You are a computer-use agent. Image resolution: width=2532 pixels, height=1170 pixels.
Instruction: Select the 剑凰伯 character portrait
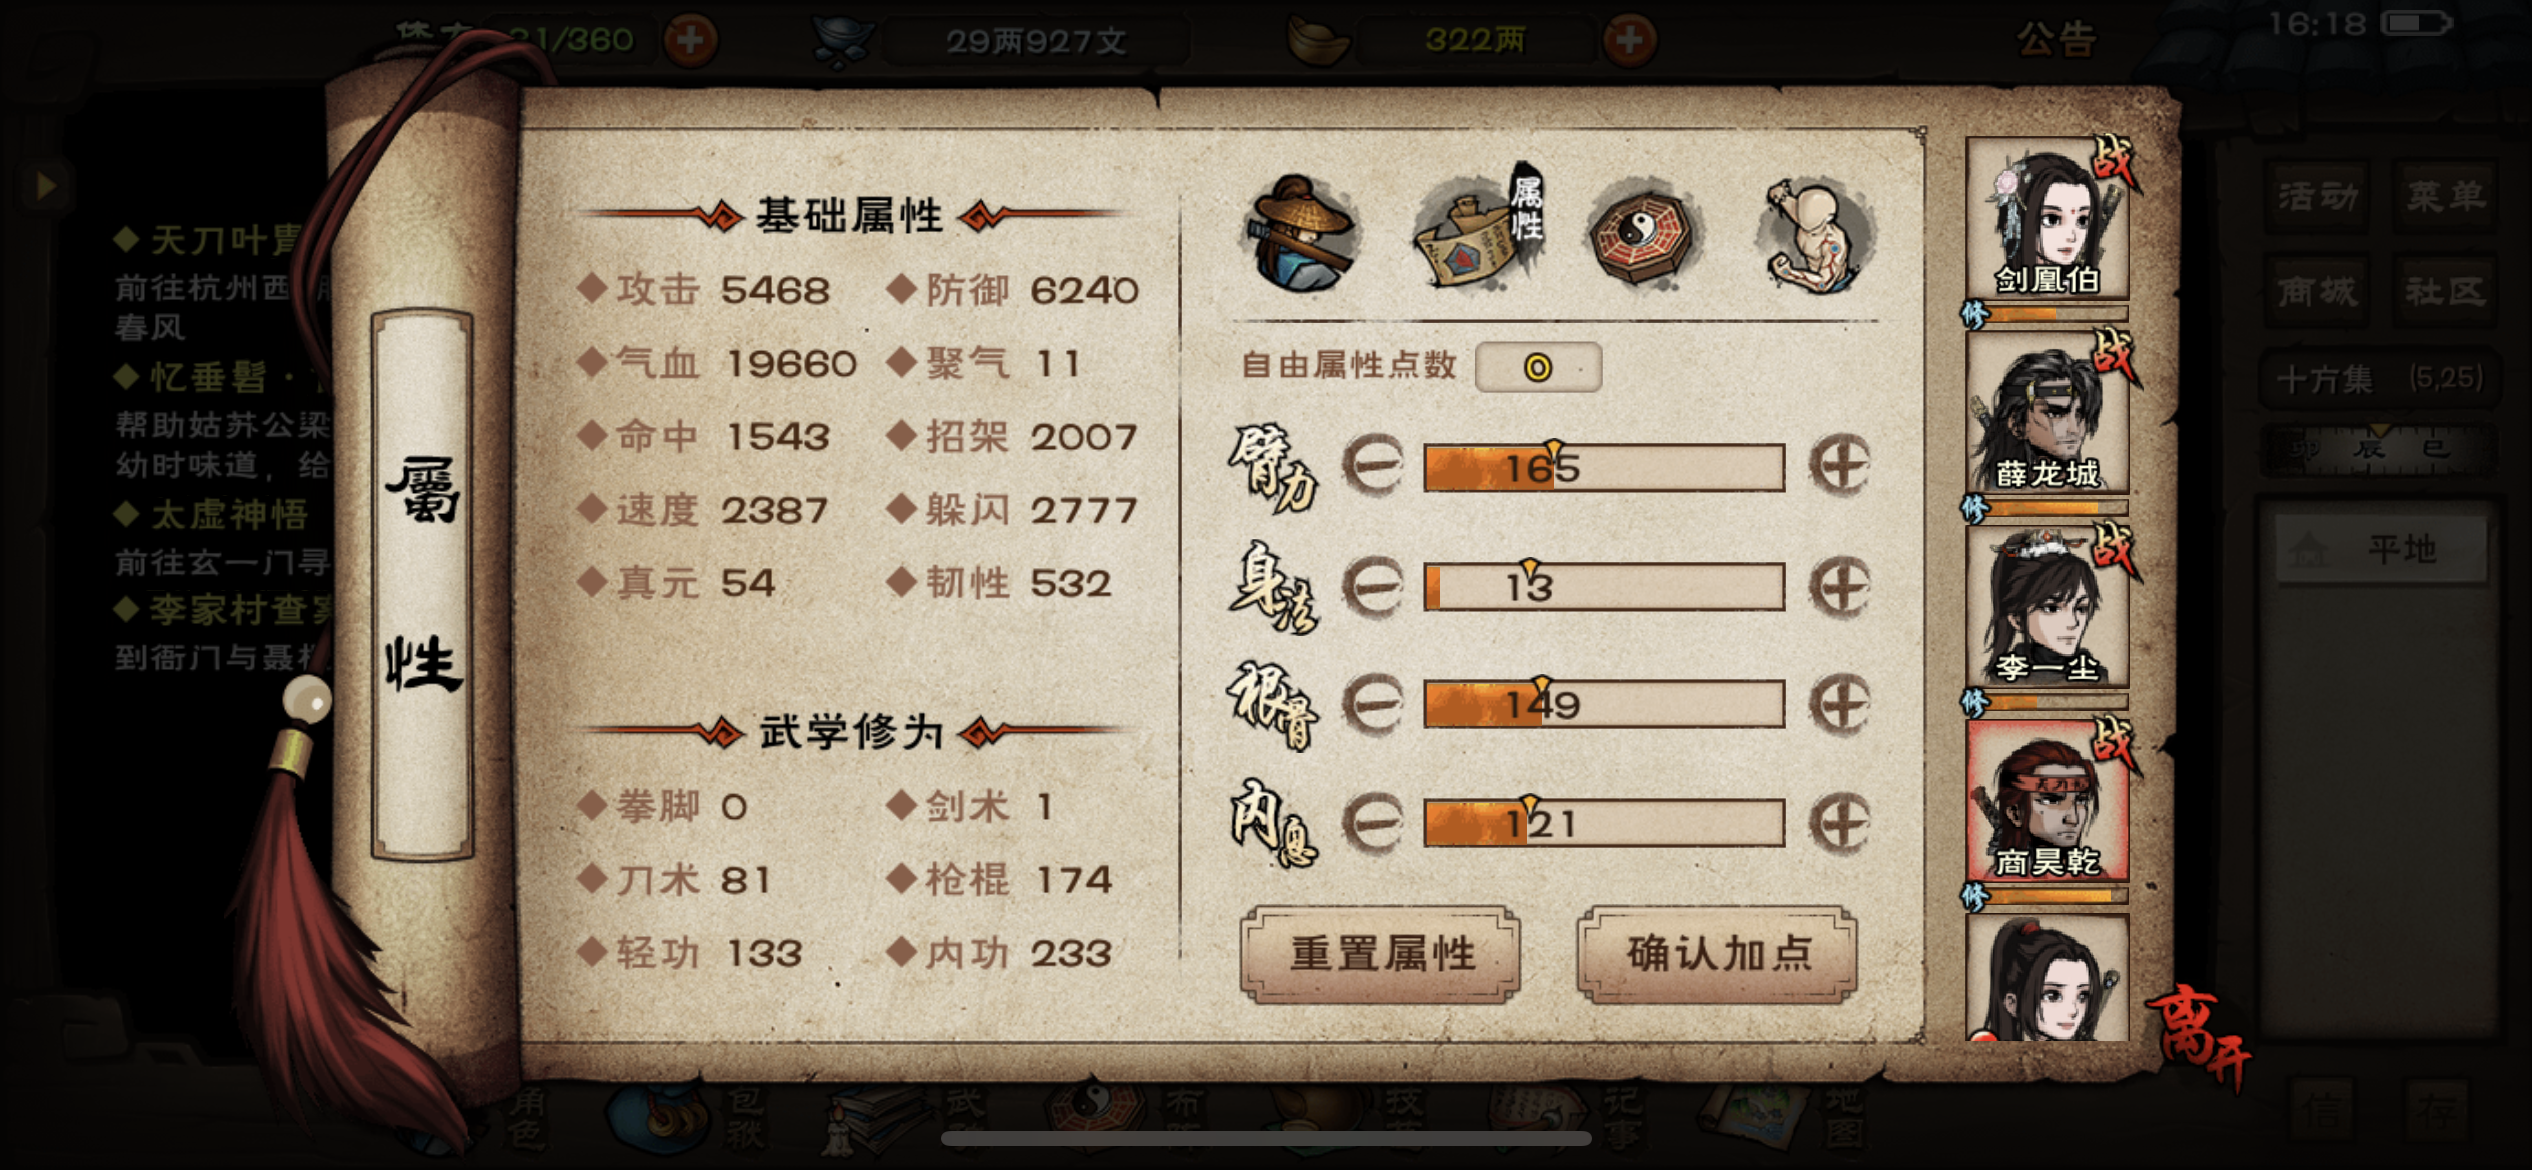2047,218
